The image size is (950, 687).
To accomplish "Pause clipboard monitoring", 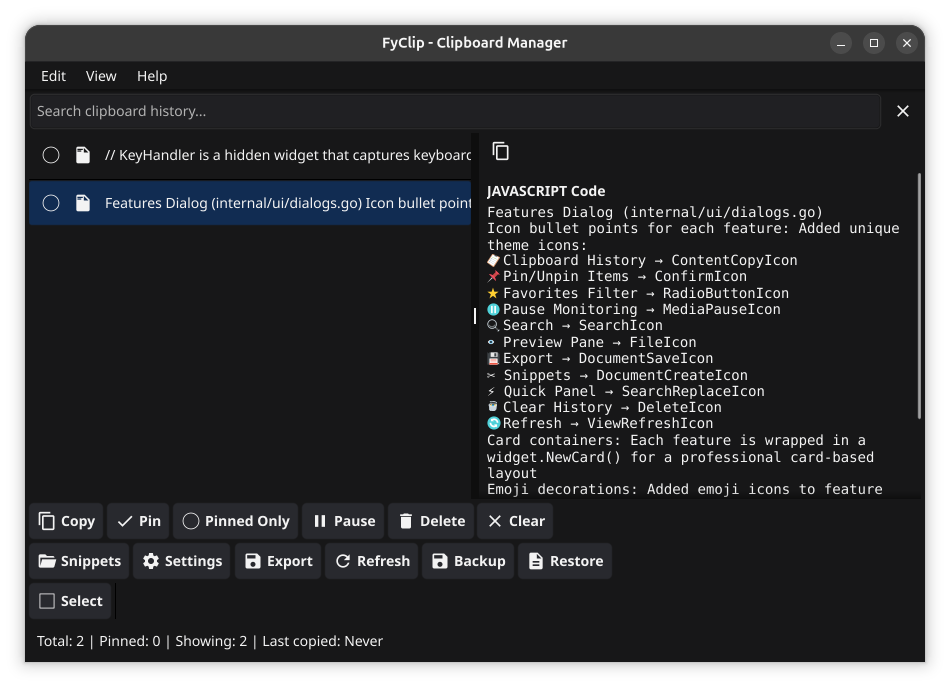I will (344, 521).
